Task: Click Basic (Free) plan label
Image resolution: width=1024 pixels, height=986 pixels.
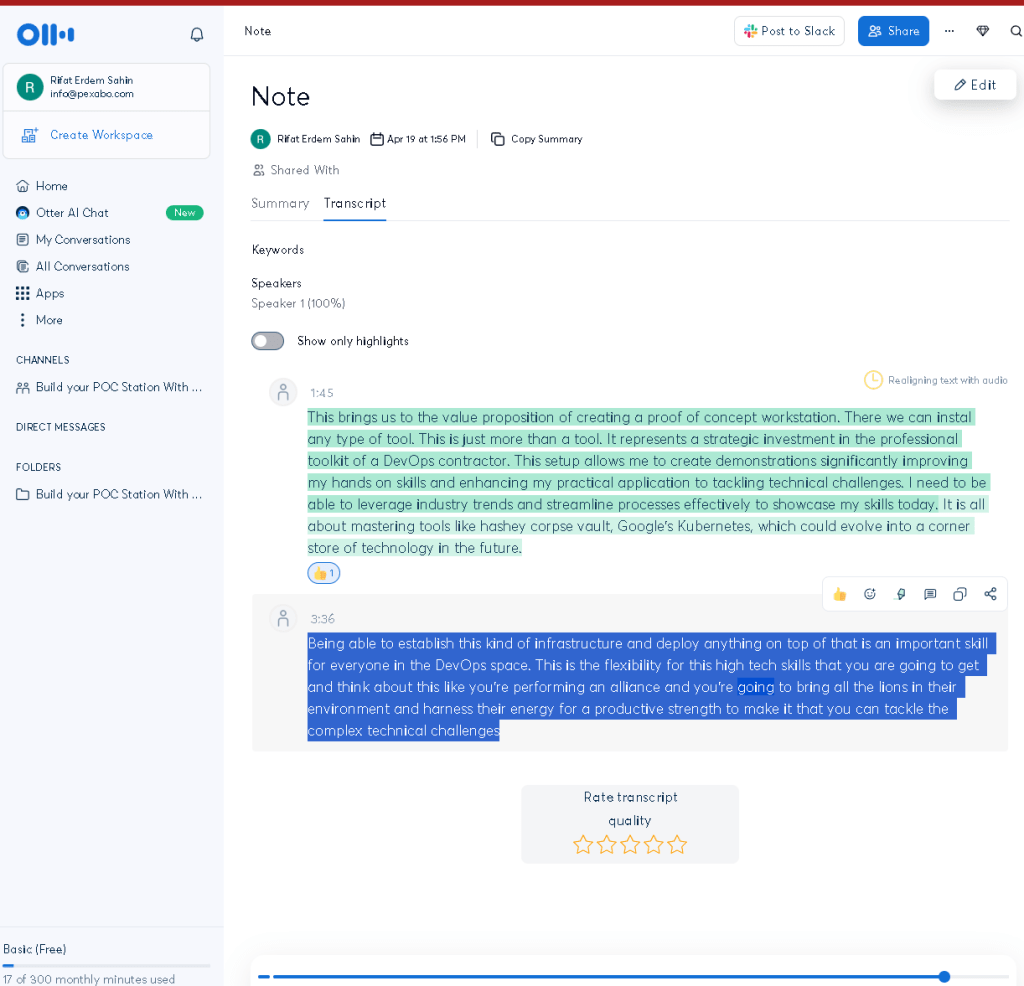Action: click(x=35, y=949)
